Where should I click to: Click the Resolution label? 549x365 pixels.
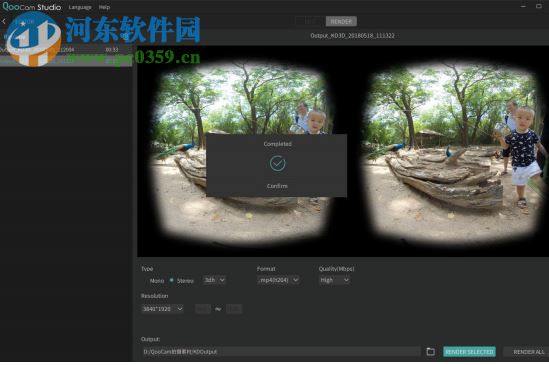click(154, 296)
